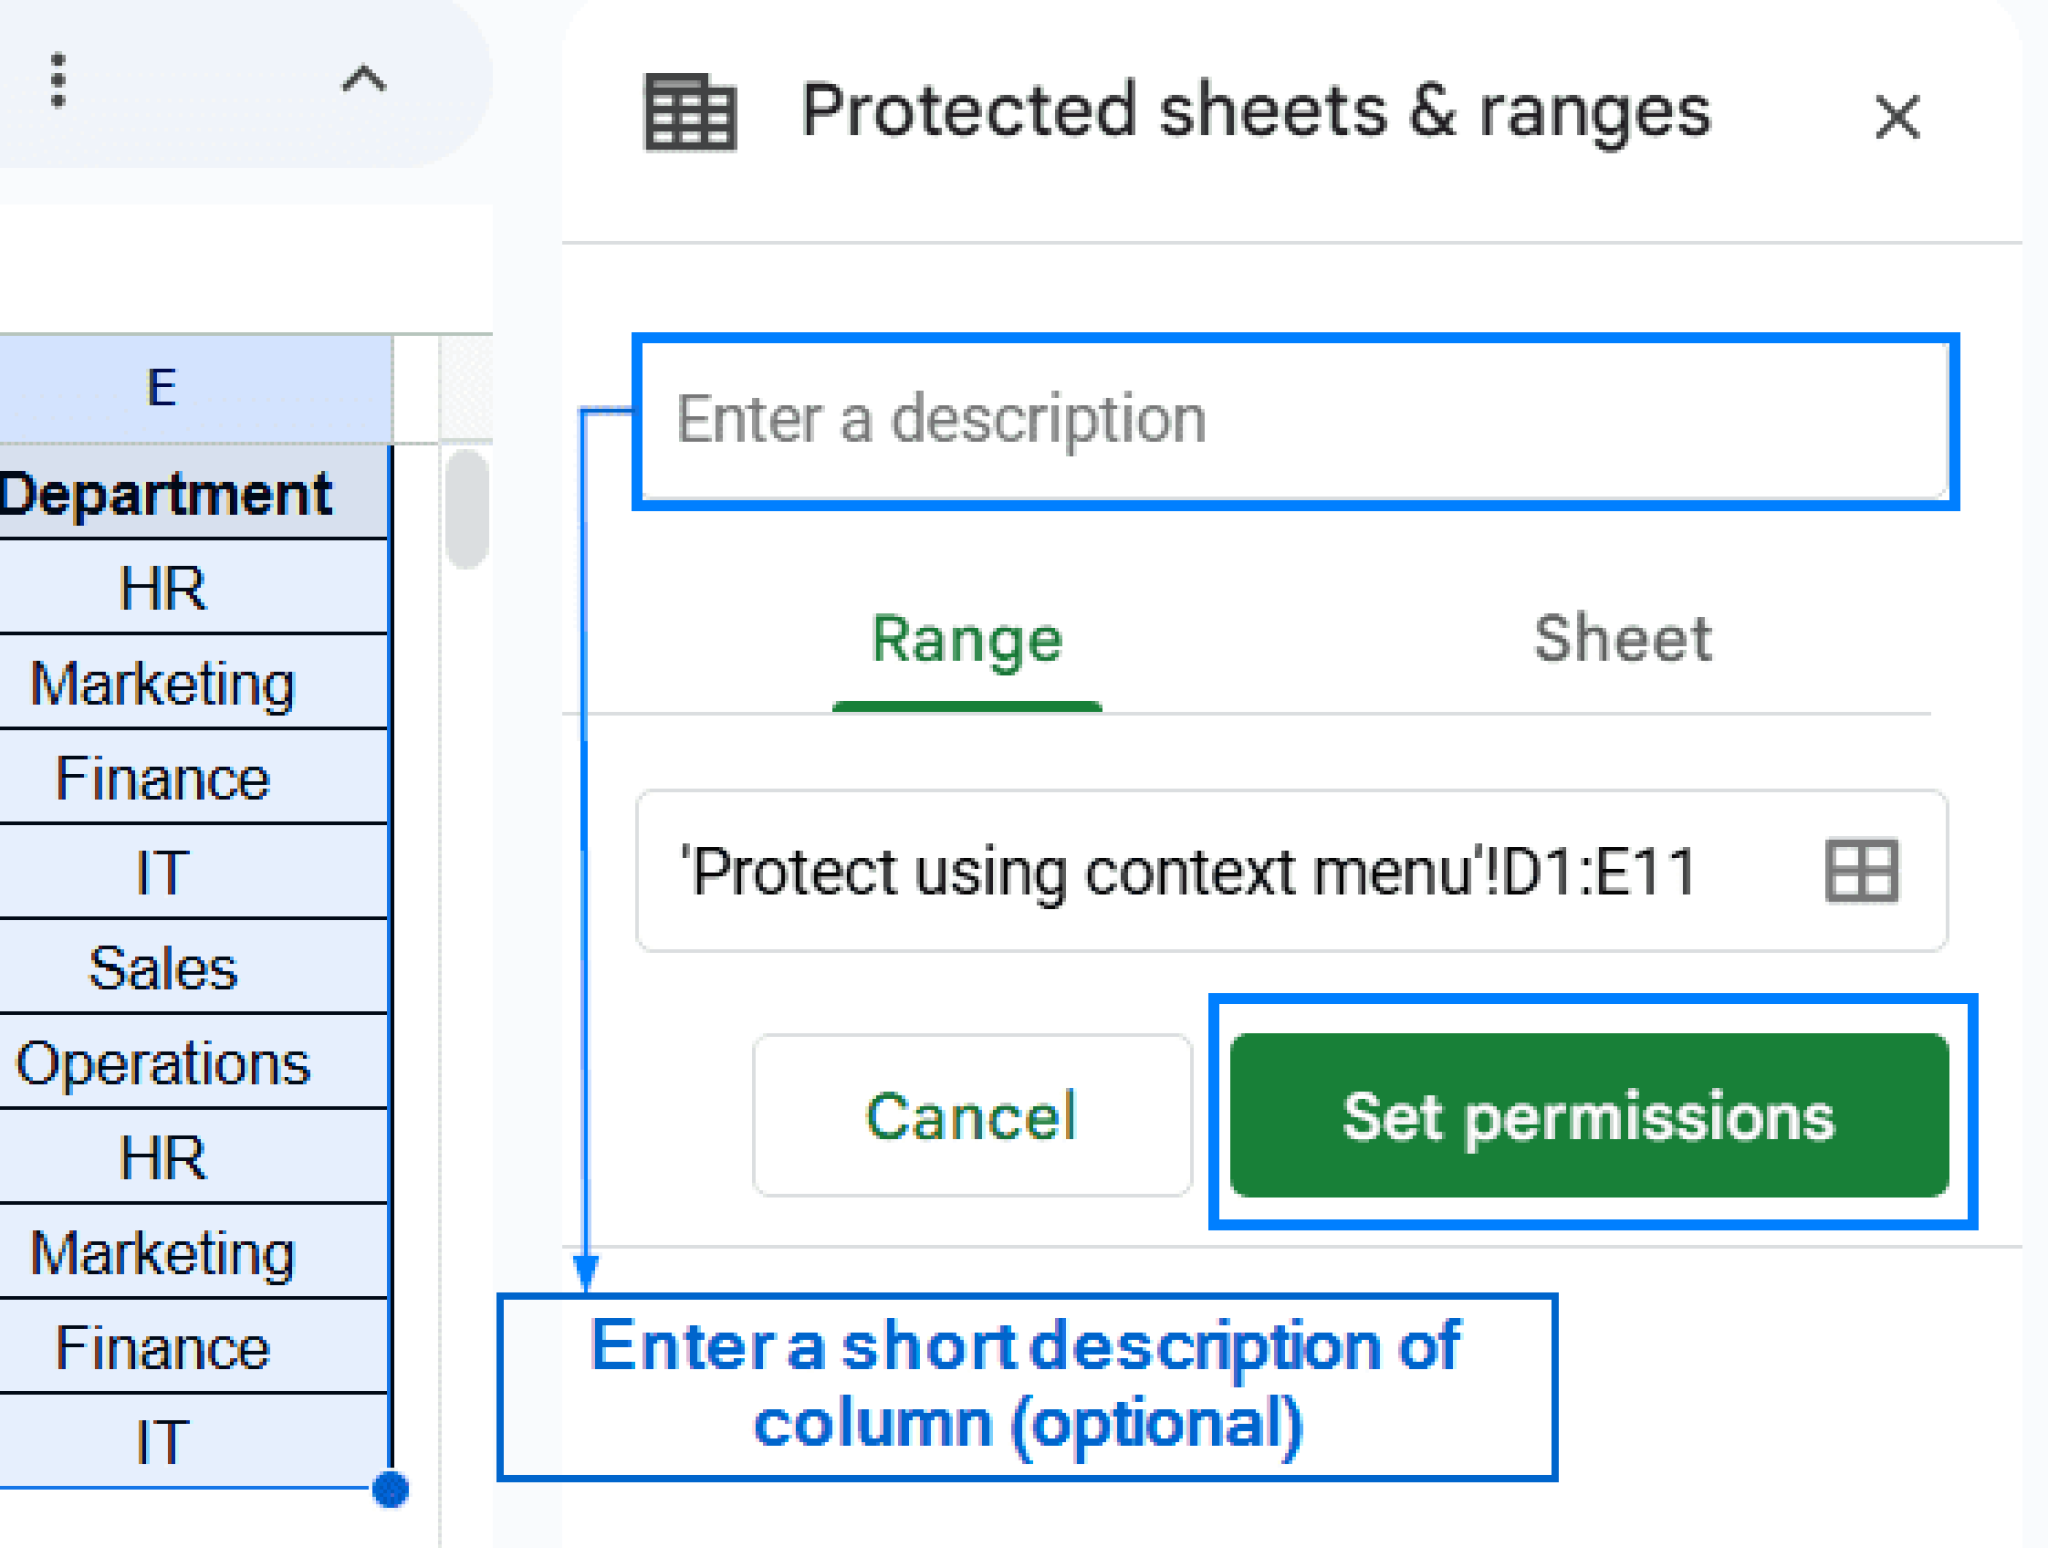This screenshot has height=1548, width=2048.
Task: Select the Sales cell
Action: (163, 966)
